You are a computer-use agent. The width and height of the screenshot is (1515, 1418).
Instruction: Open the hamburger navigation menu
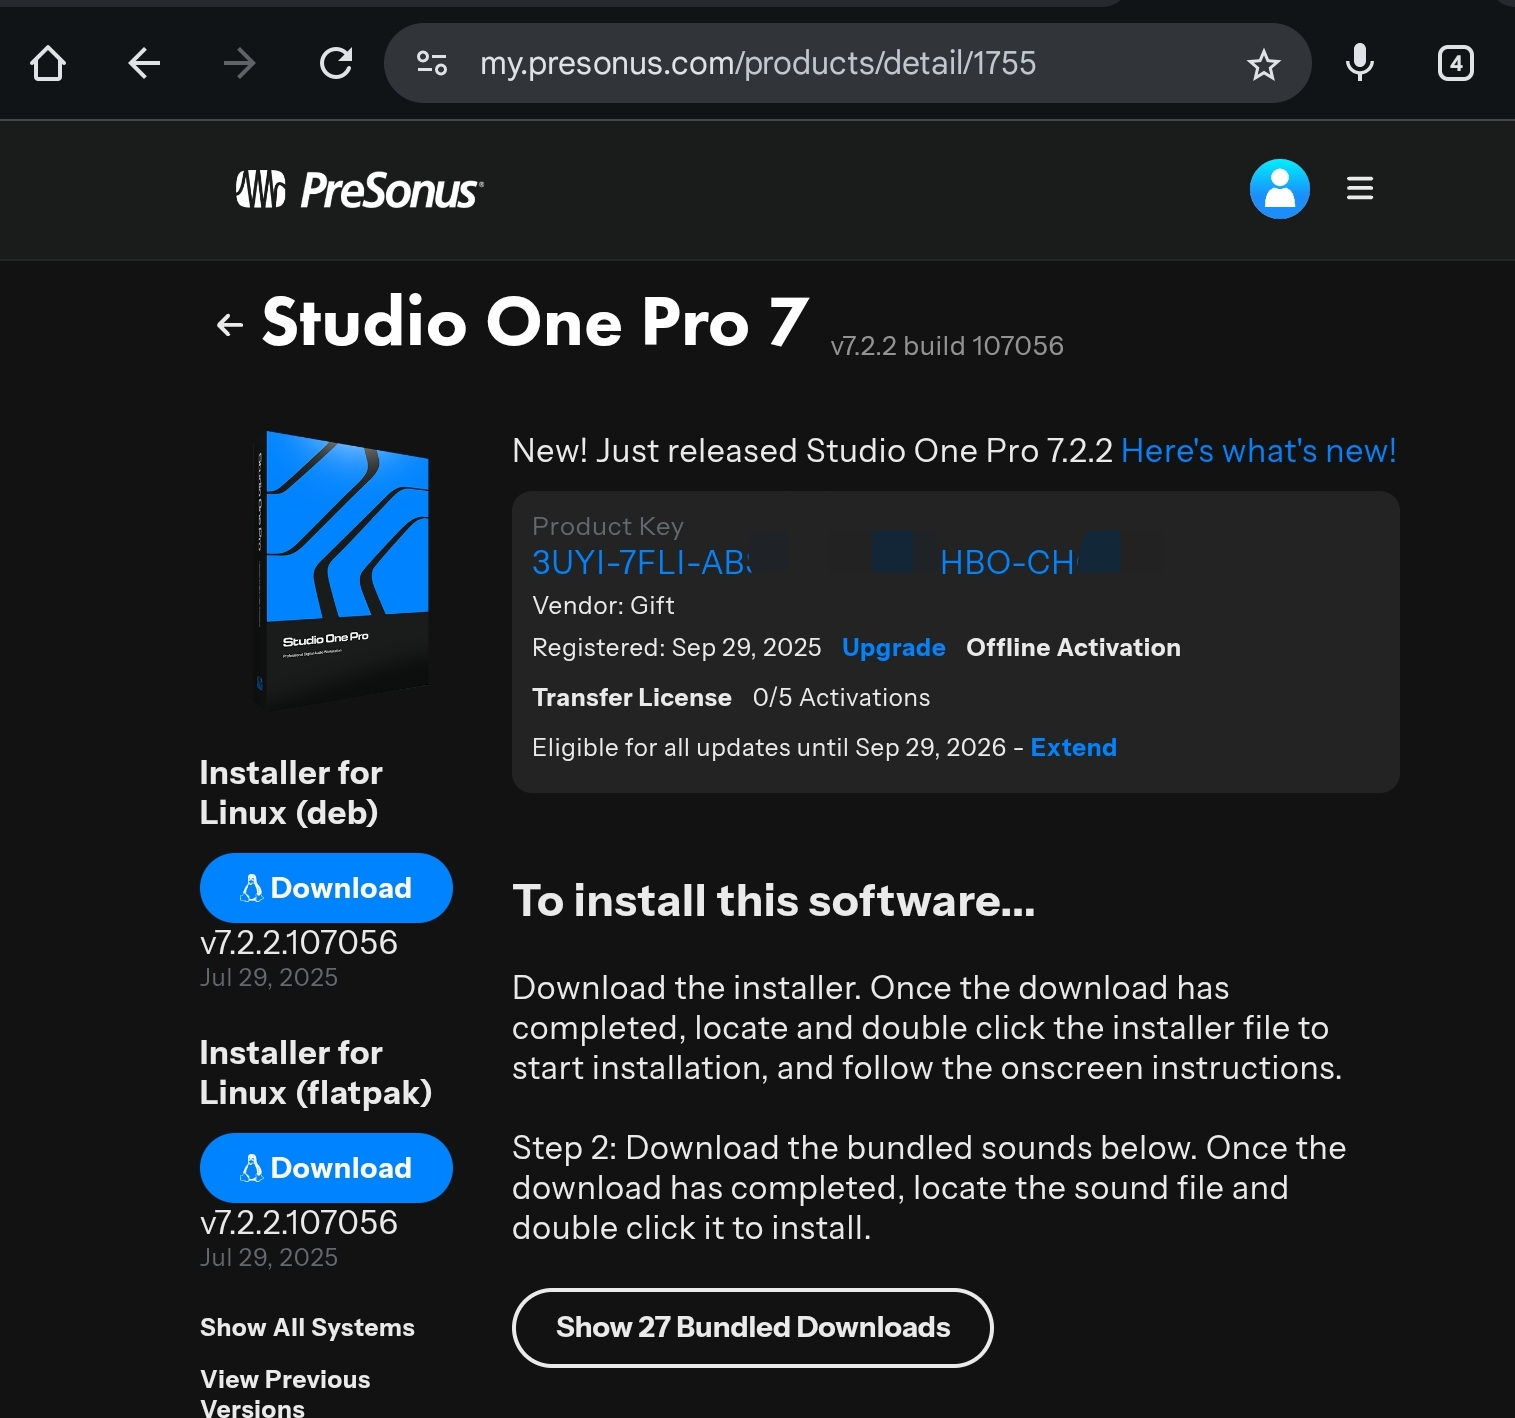[1359, 189]
